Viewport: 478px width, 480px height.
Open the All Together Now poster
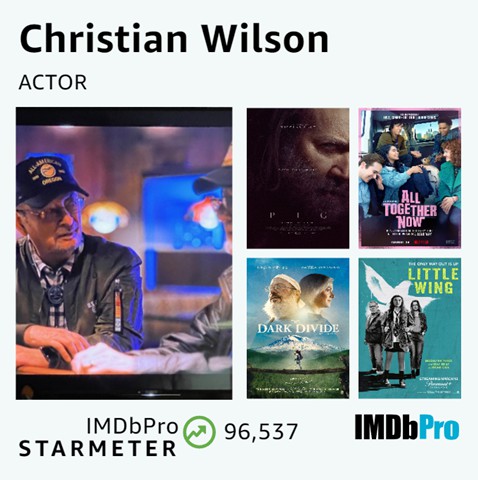click(410, 178)
